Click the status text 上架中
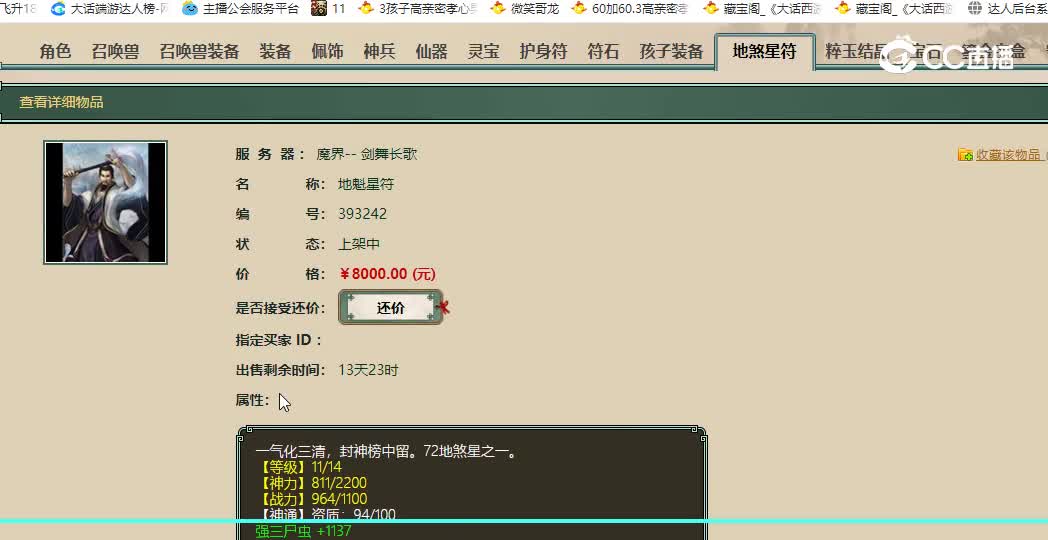Screen dimensions: 1048x540 tap(359, 244)
